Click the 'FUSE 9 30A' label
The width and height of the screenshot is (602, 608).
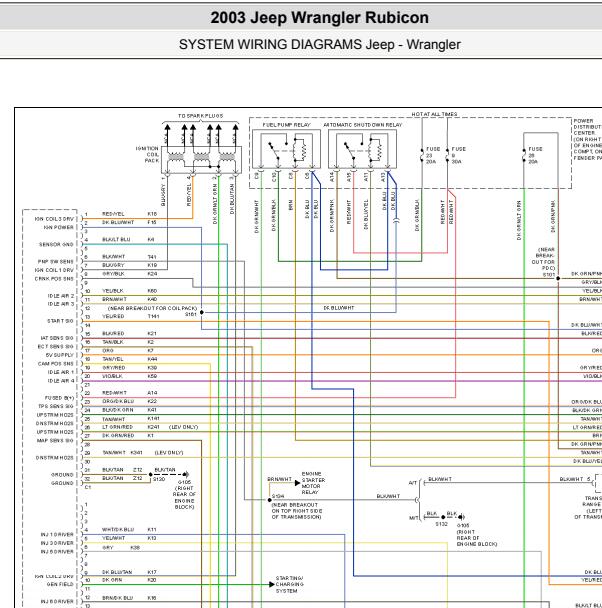click(x=459, y=155)
